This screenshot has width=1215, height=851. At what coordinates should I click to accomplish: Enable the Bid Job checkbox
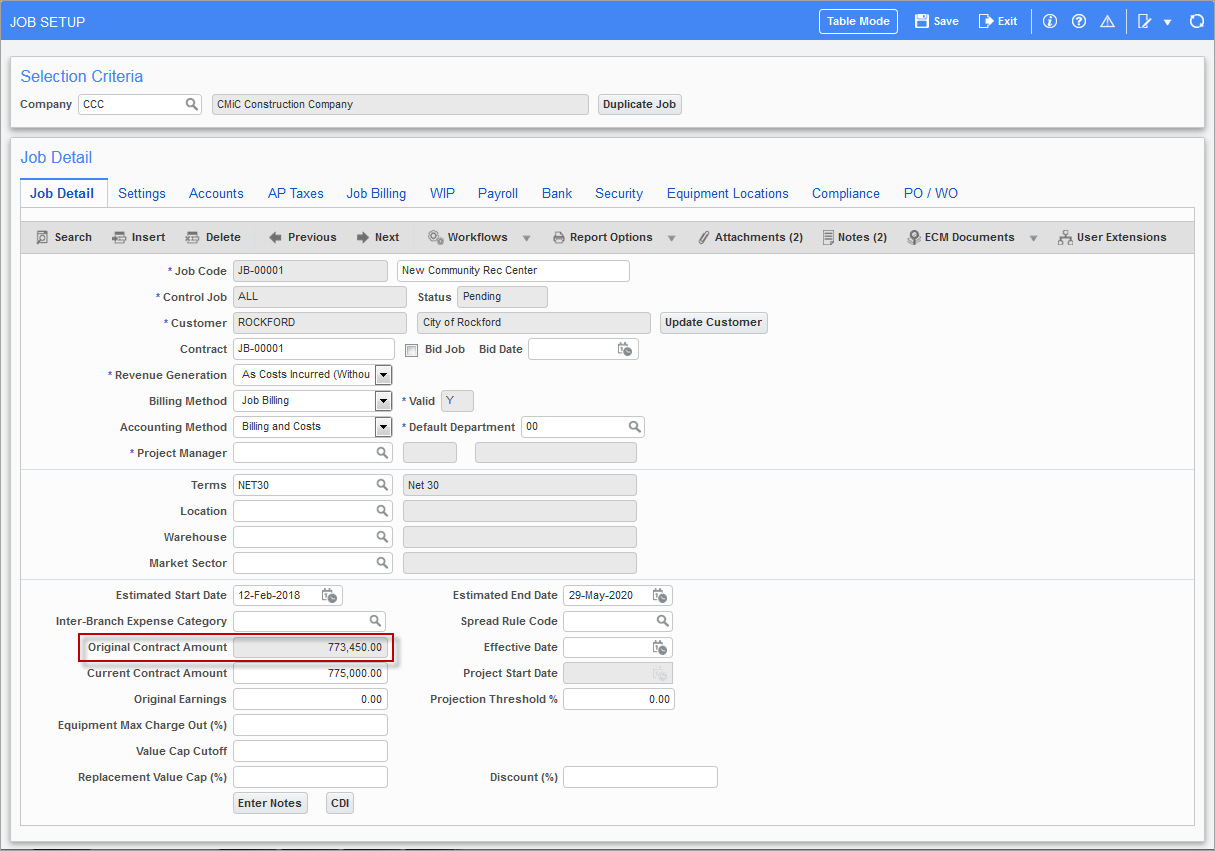(x=411, y=349)
